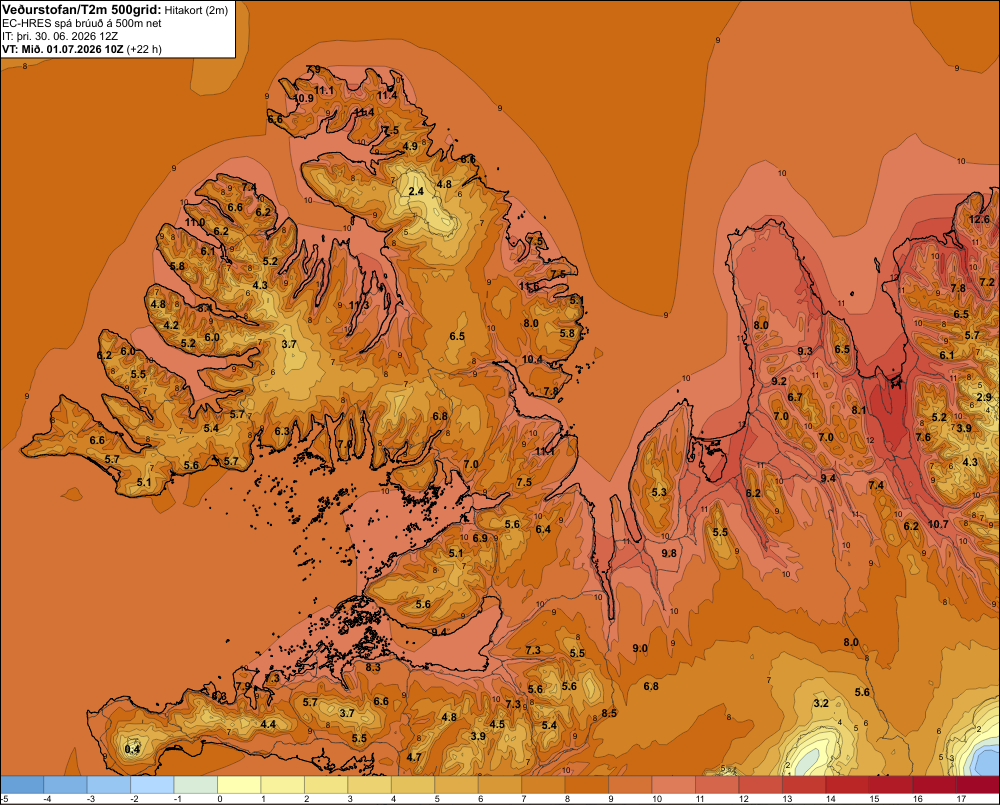1000x805 pixels.
Task: Click the 6.4 temperature value on the map
Action: 543,529
